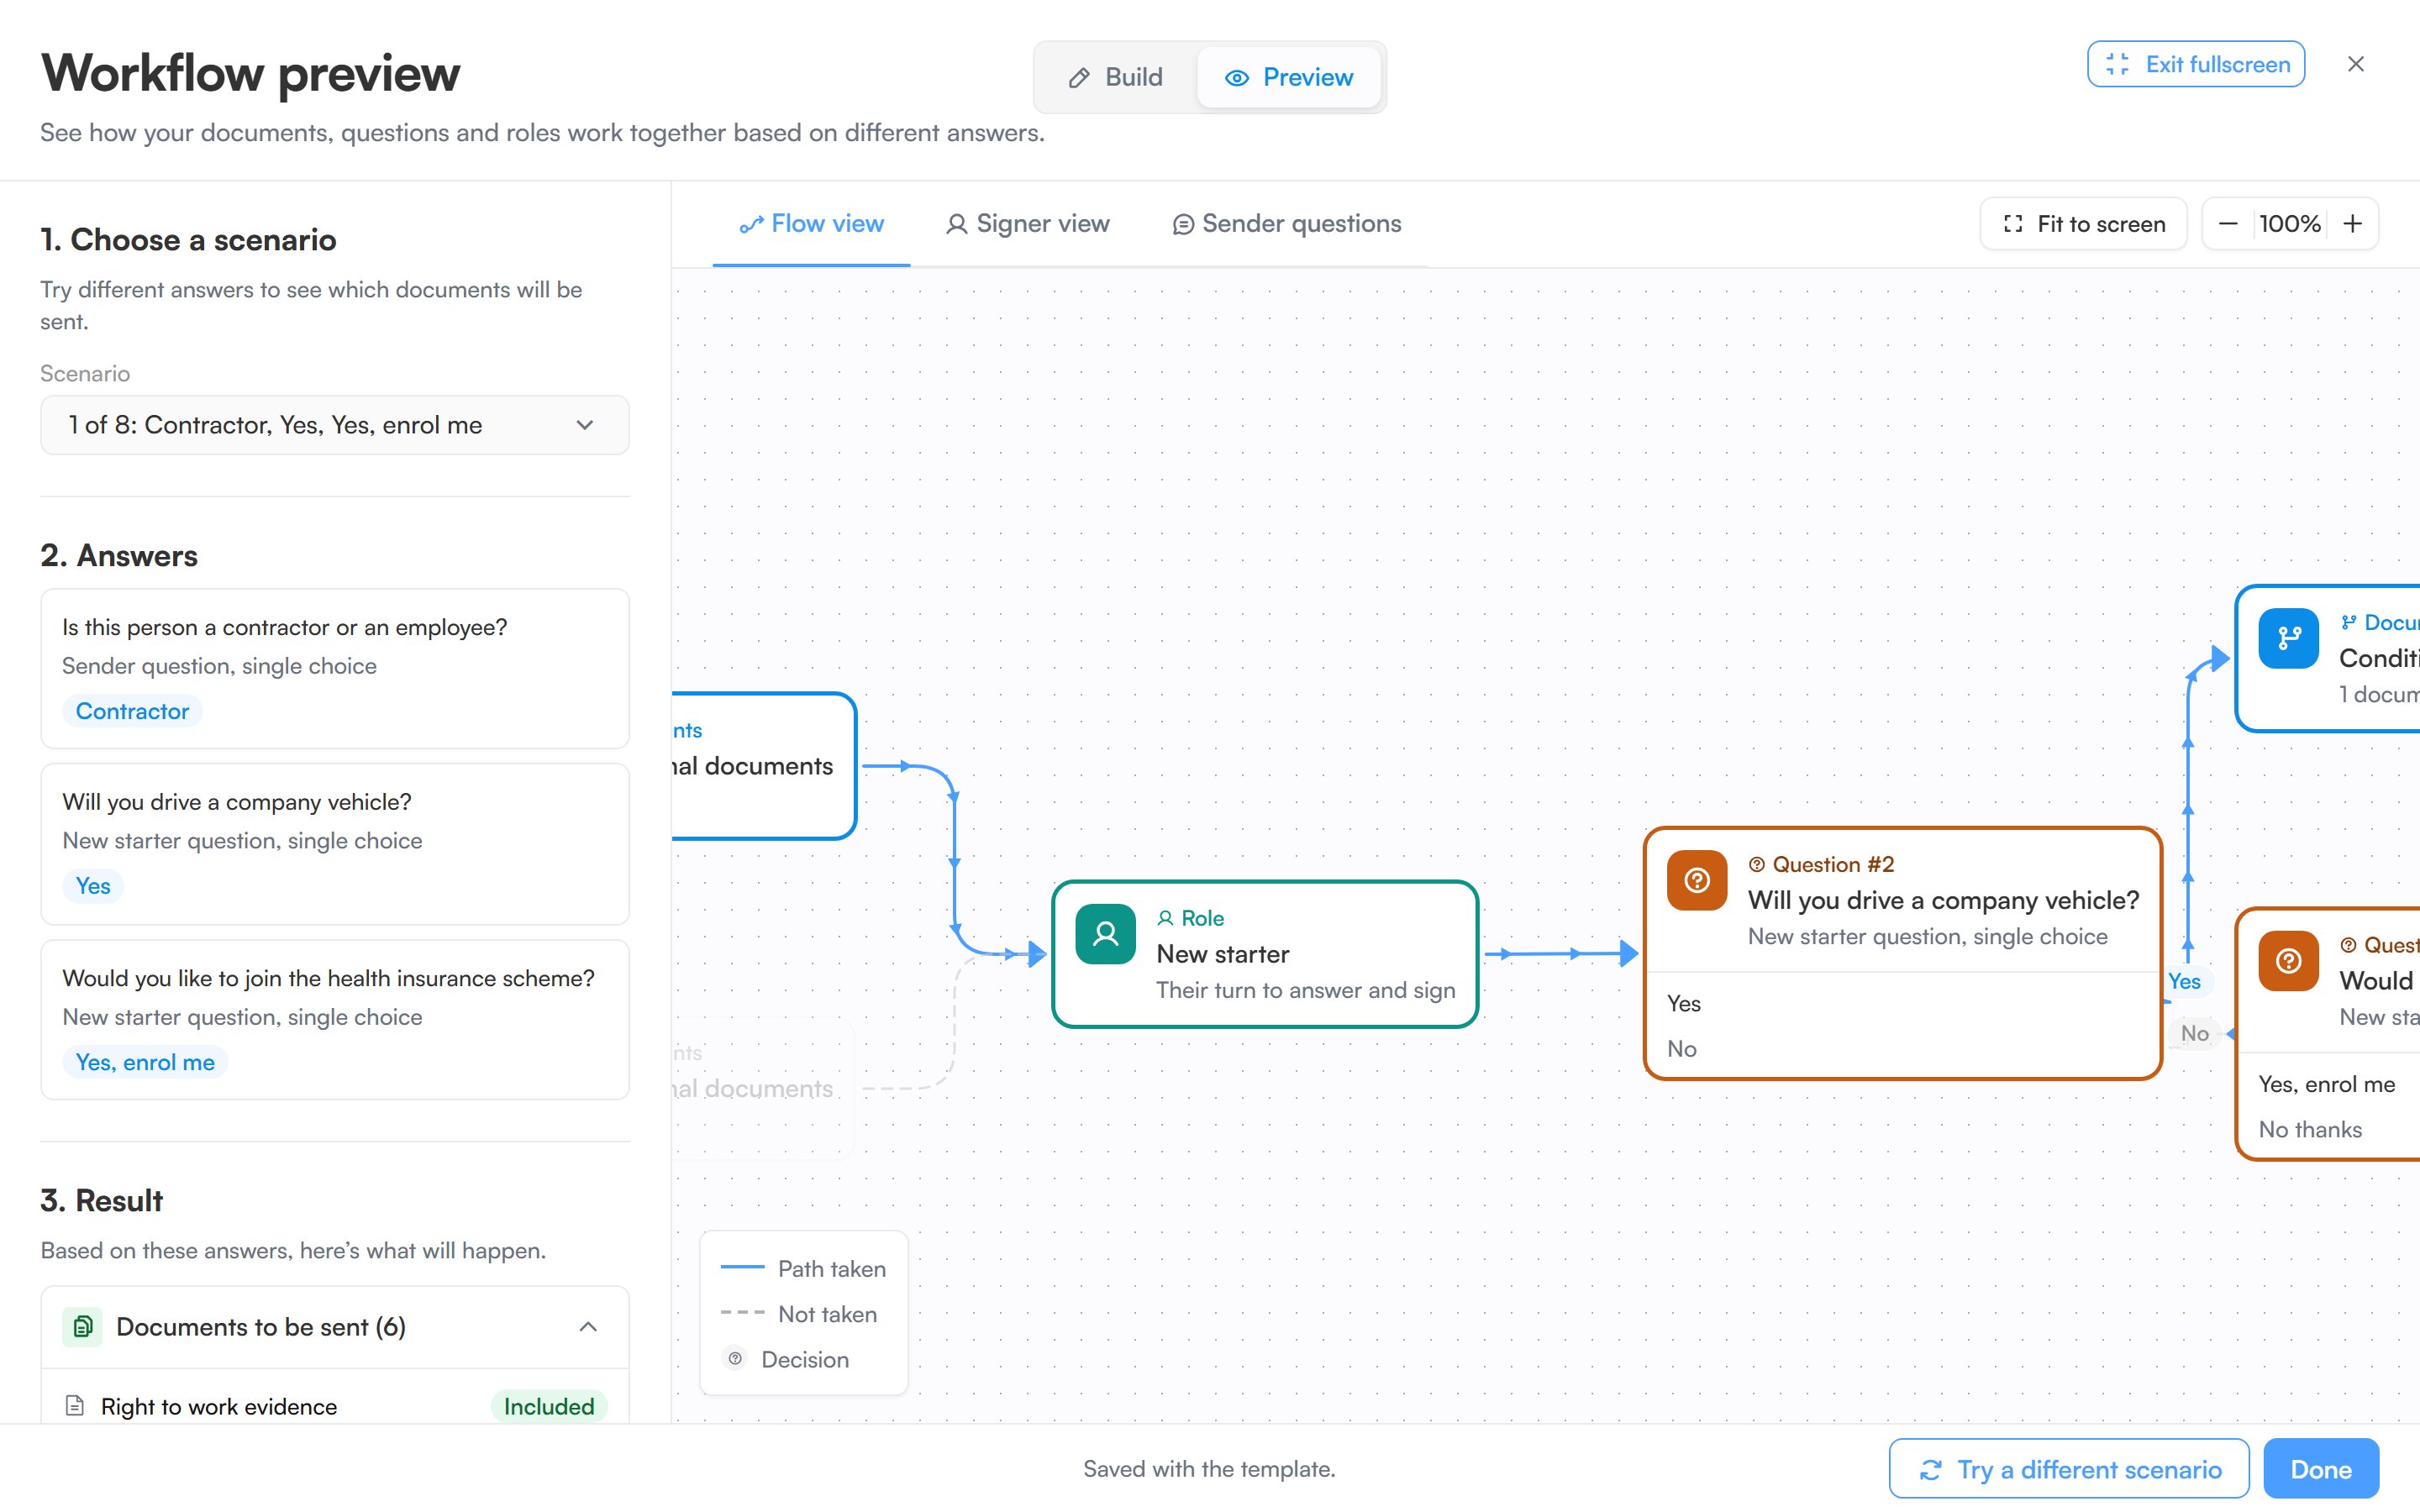
Task: Click the small Role person icon label
Action: (1165, 918)
